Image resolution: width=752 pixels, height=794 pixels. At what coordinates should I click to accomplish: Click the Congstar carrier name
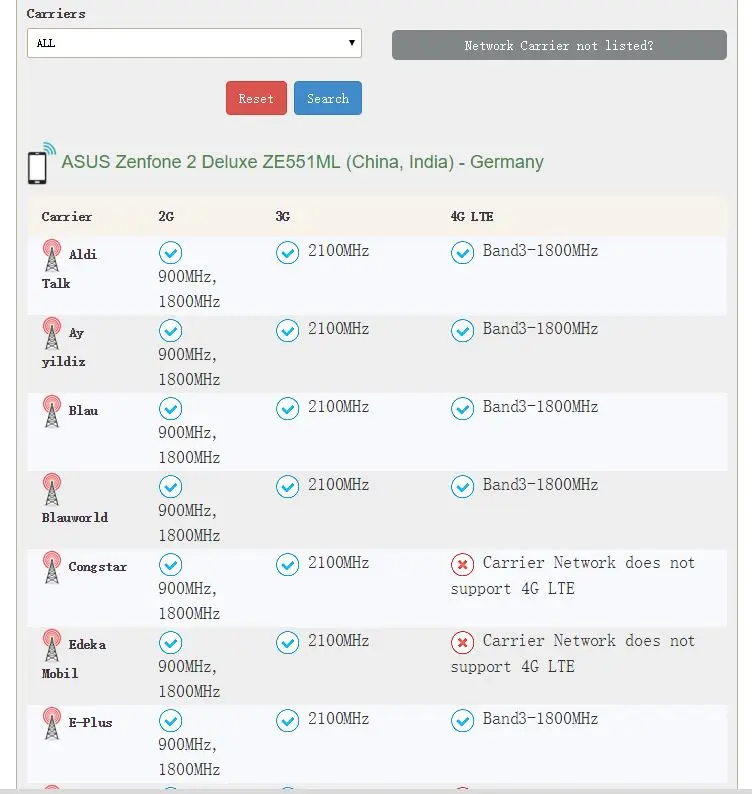(x=98, y=567)
